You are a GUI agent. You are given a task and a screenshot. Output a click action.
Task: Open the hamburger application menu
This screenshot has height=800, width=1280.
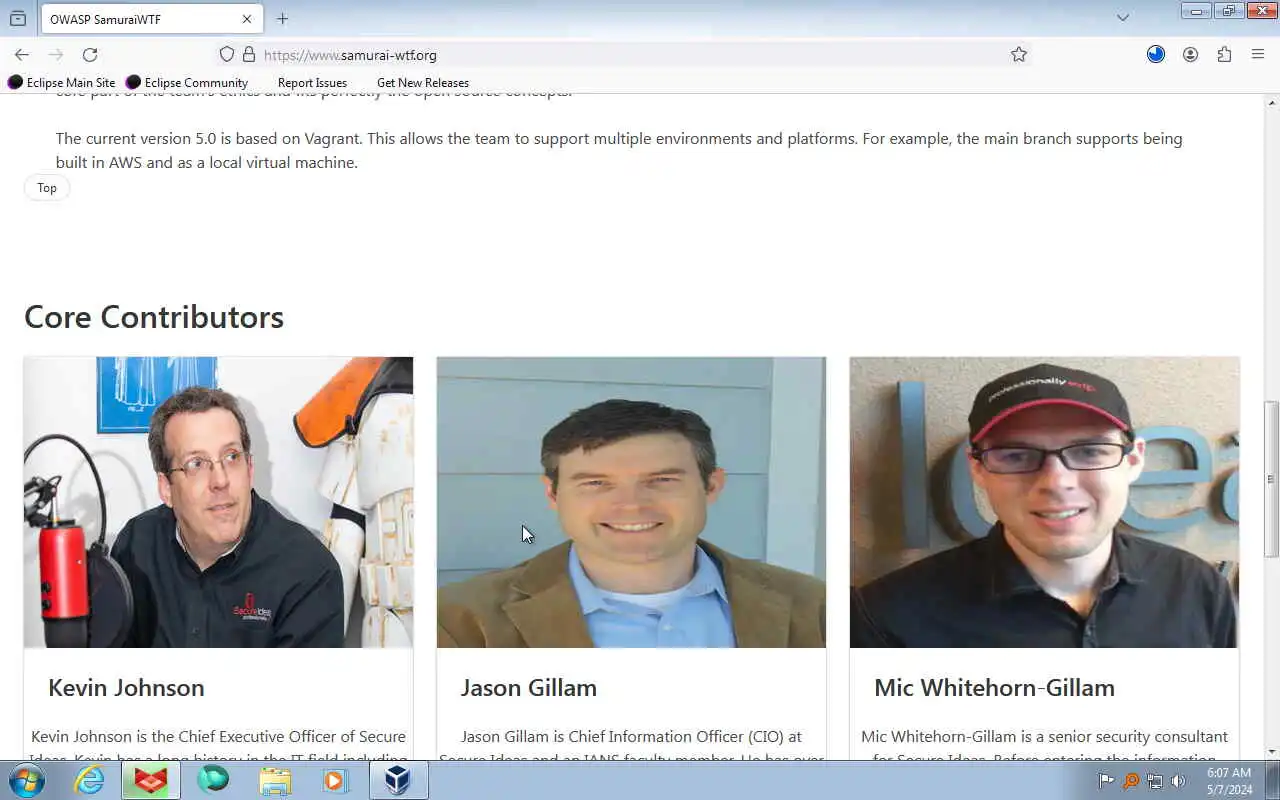(1258, 55)
